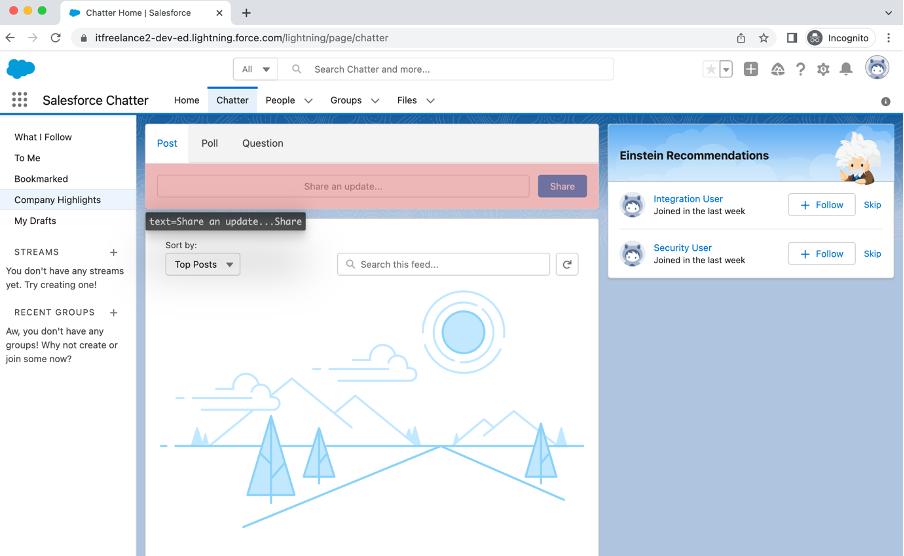The height and width of the screenshot is (556, 904).
Task: Select the Chatter nav tab
Action: 232,100
